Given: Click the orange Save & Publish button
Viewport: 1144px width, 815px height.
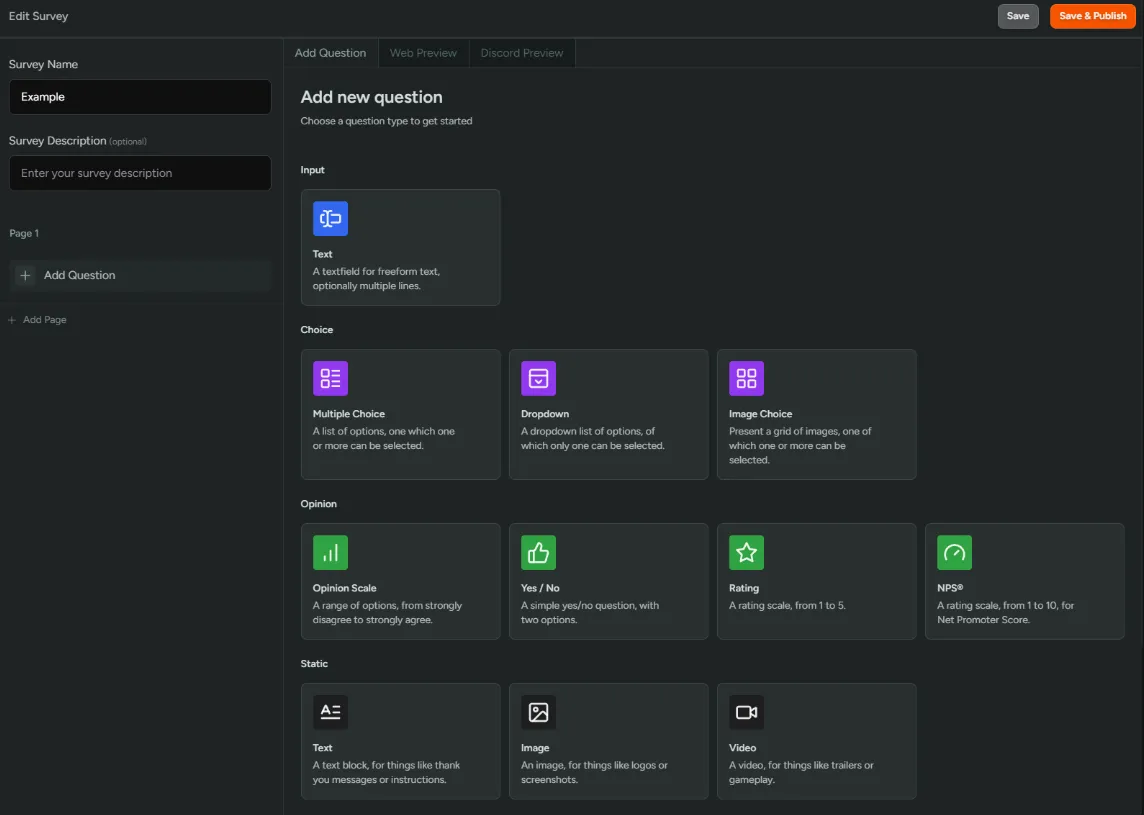Looking at the screenshot, I should click(x=1092, y=16).
